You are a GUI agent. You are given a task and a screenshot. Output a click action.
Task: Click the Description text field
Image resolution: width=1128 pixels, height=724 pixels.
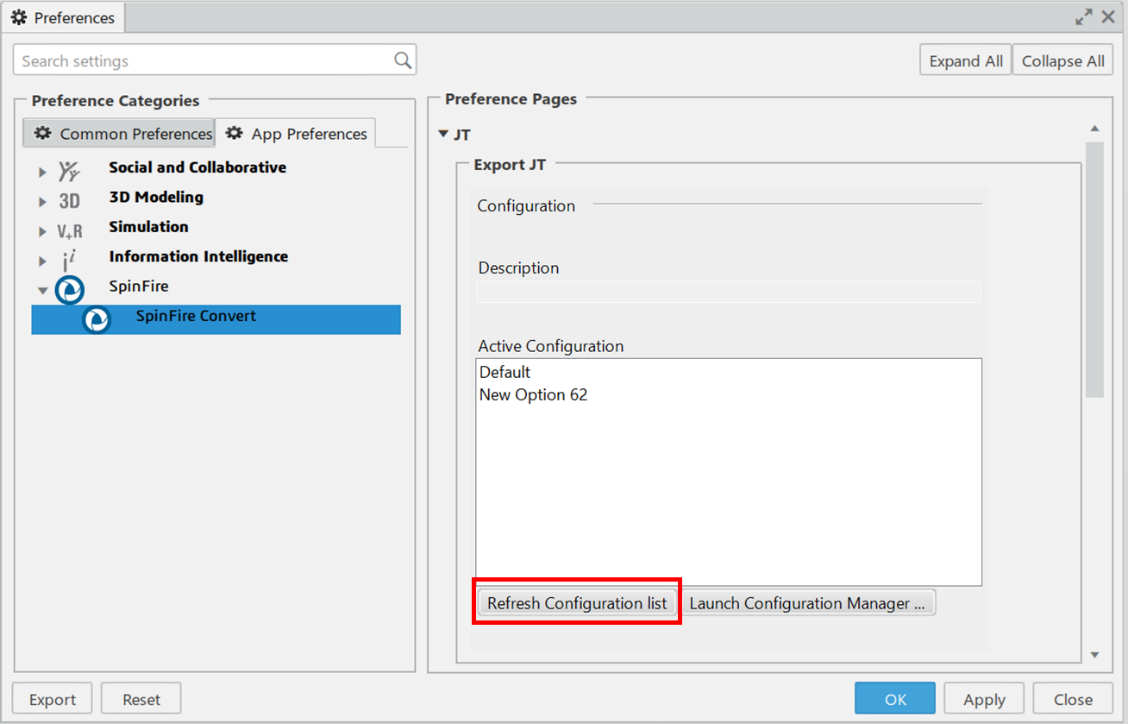click(728, 291)
